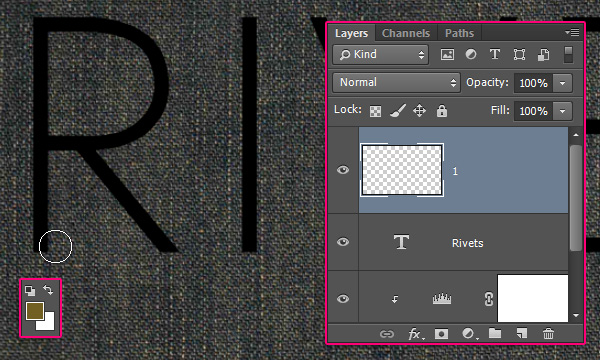Reset default foreground and background colors
The width and height of the screenshot is (600, 360).
30,291
